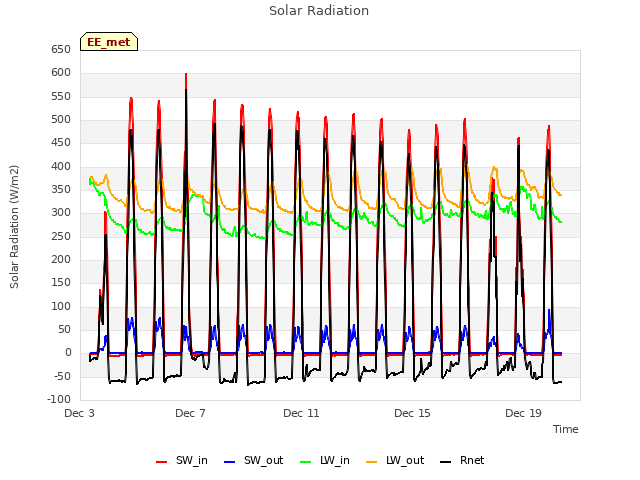640x480 pixels.
Task: Click the 300 y-axis tick label
Action: point(61,213)
